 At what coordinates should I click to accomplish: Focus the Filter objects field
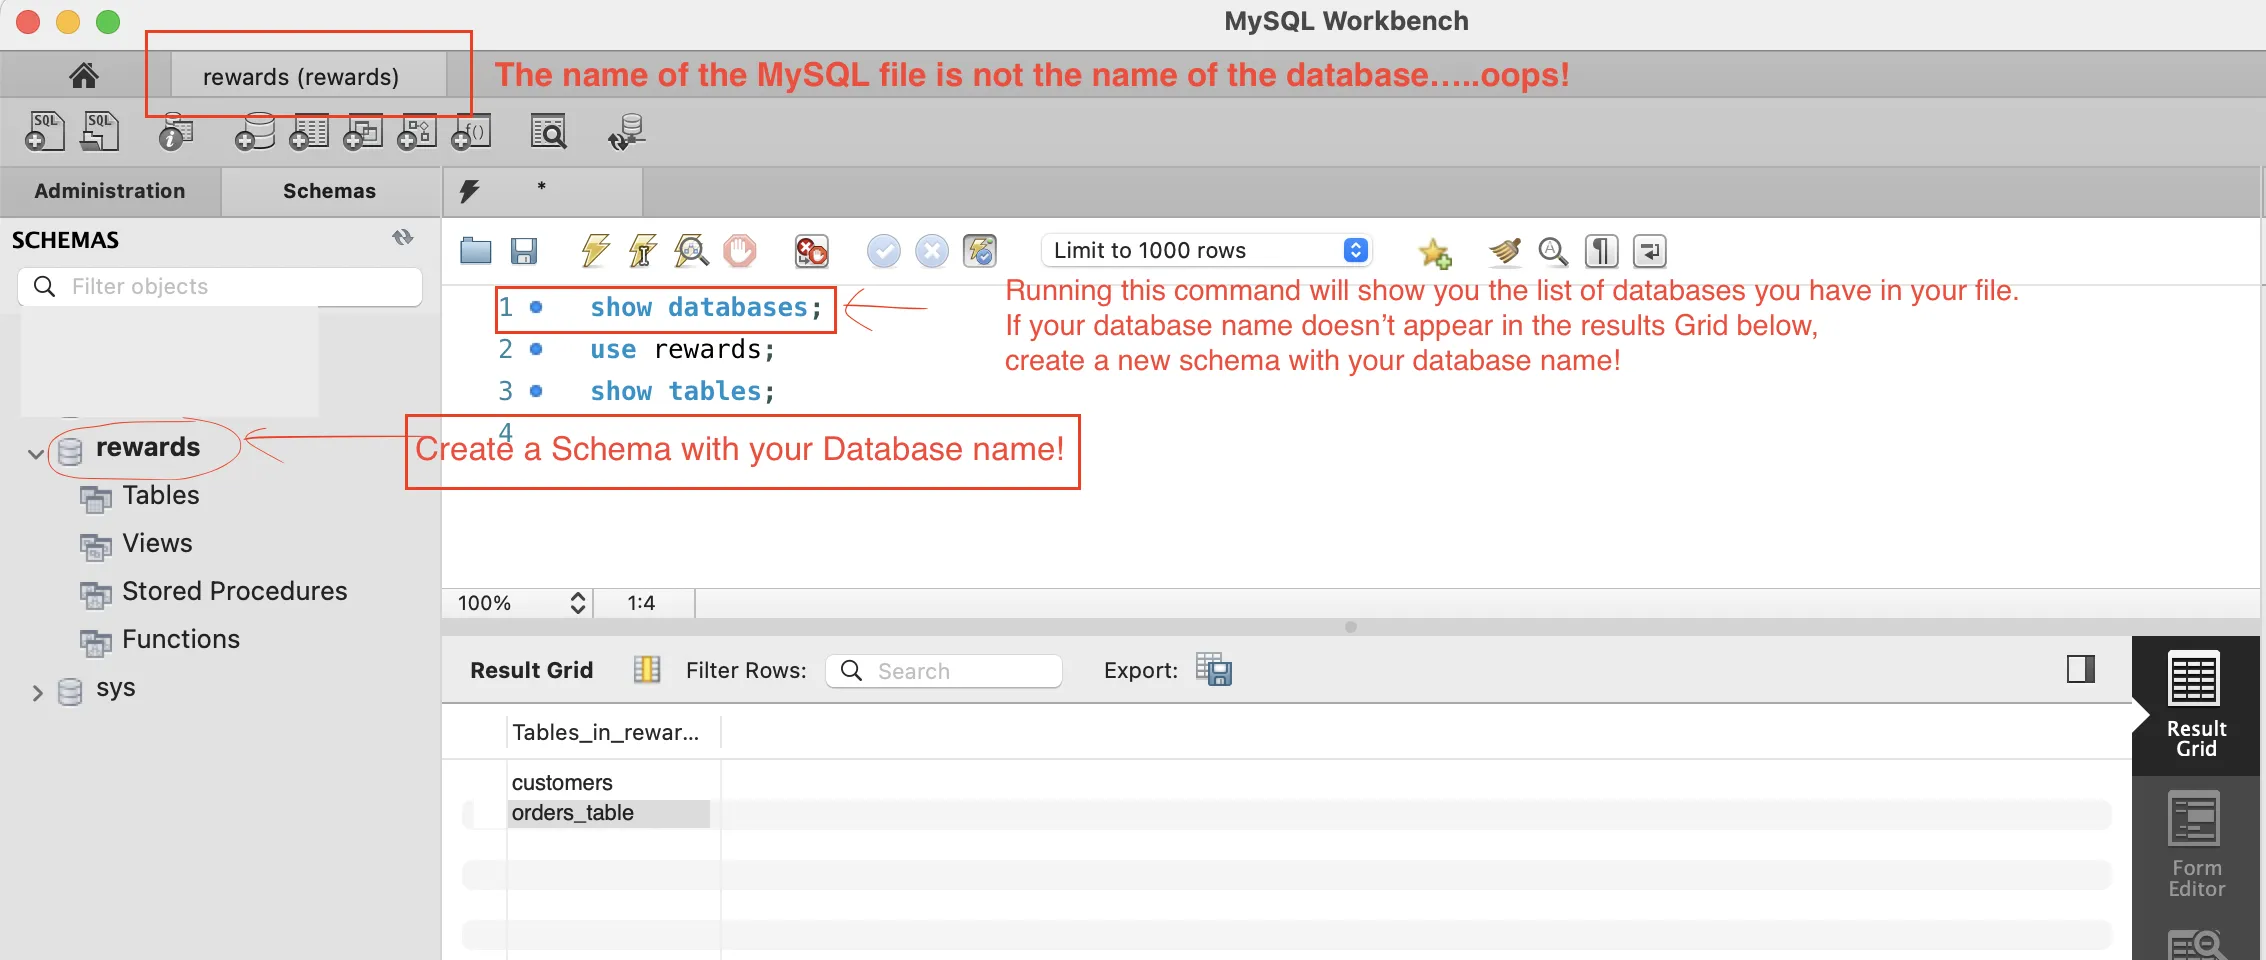pos(220,286)
